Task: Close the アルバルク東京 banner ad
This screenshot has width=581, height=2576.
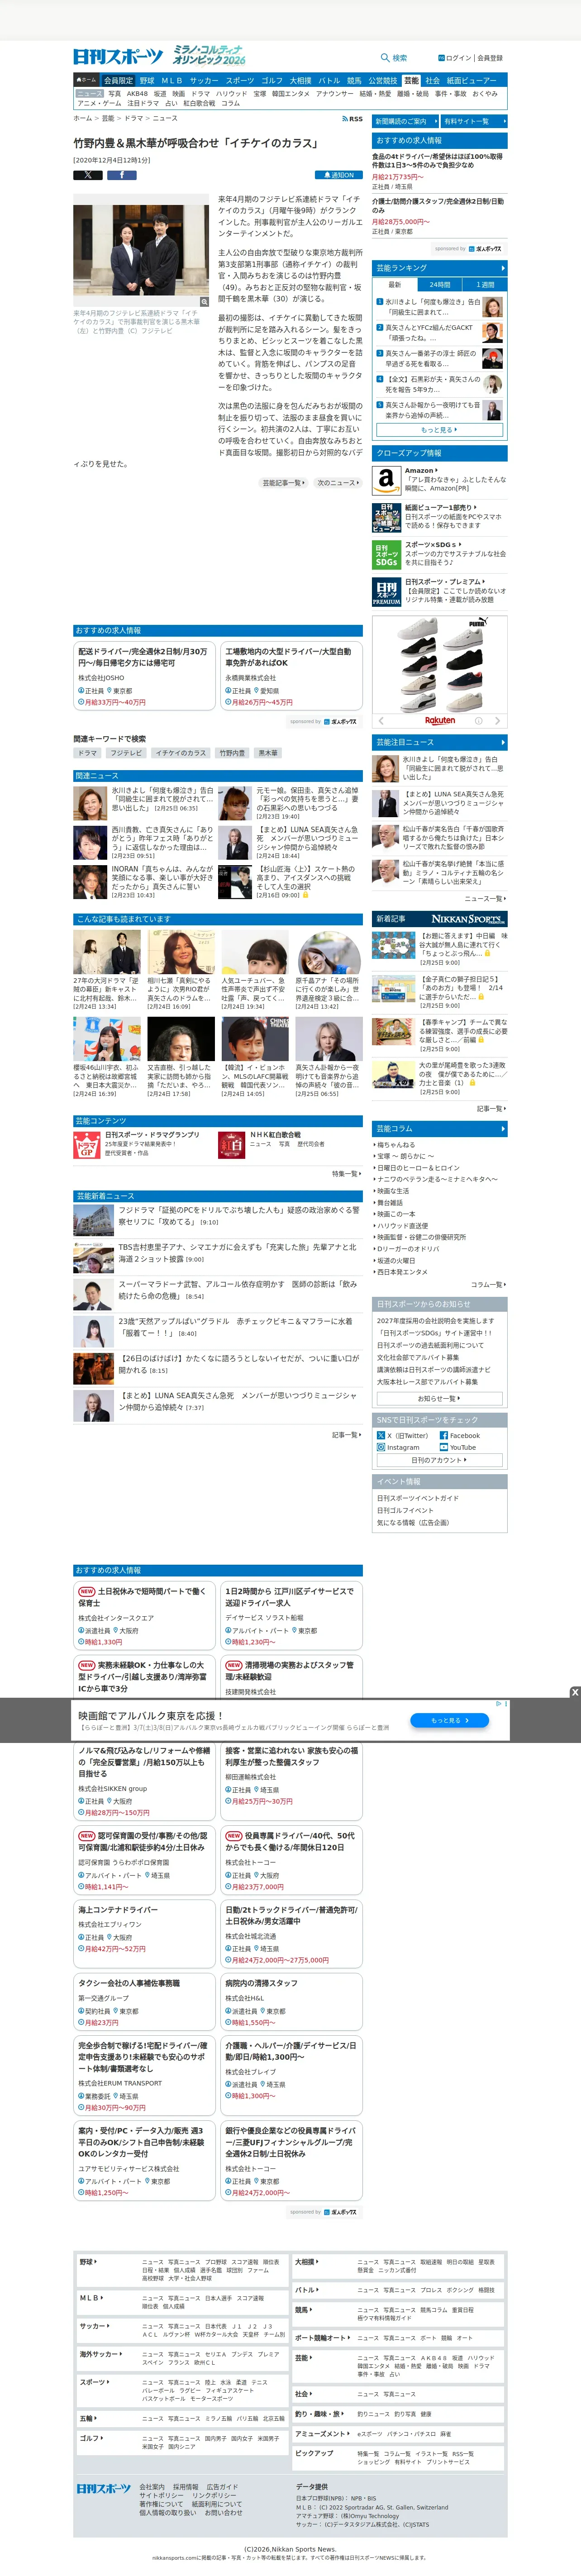Action: (x=575, y=1692)
